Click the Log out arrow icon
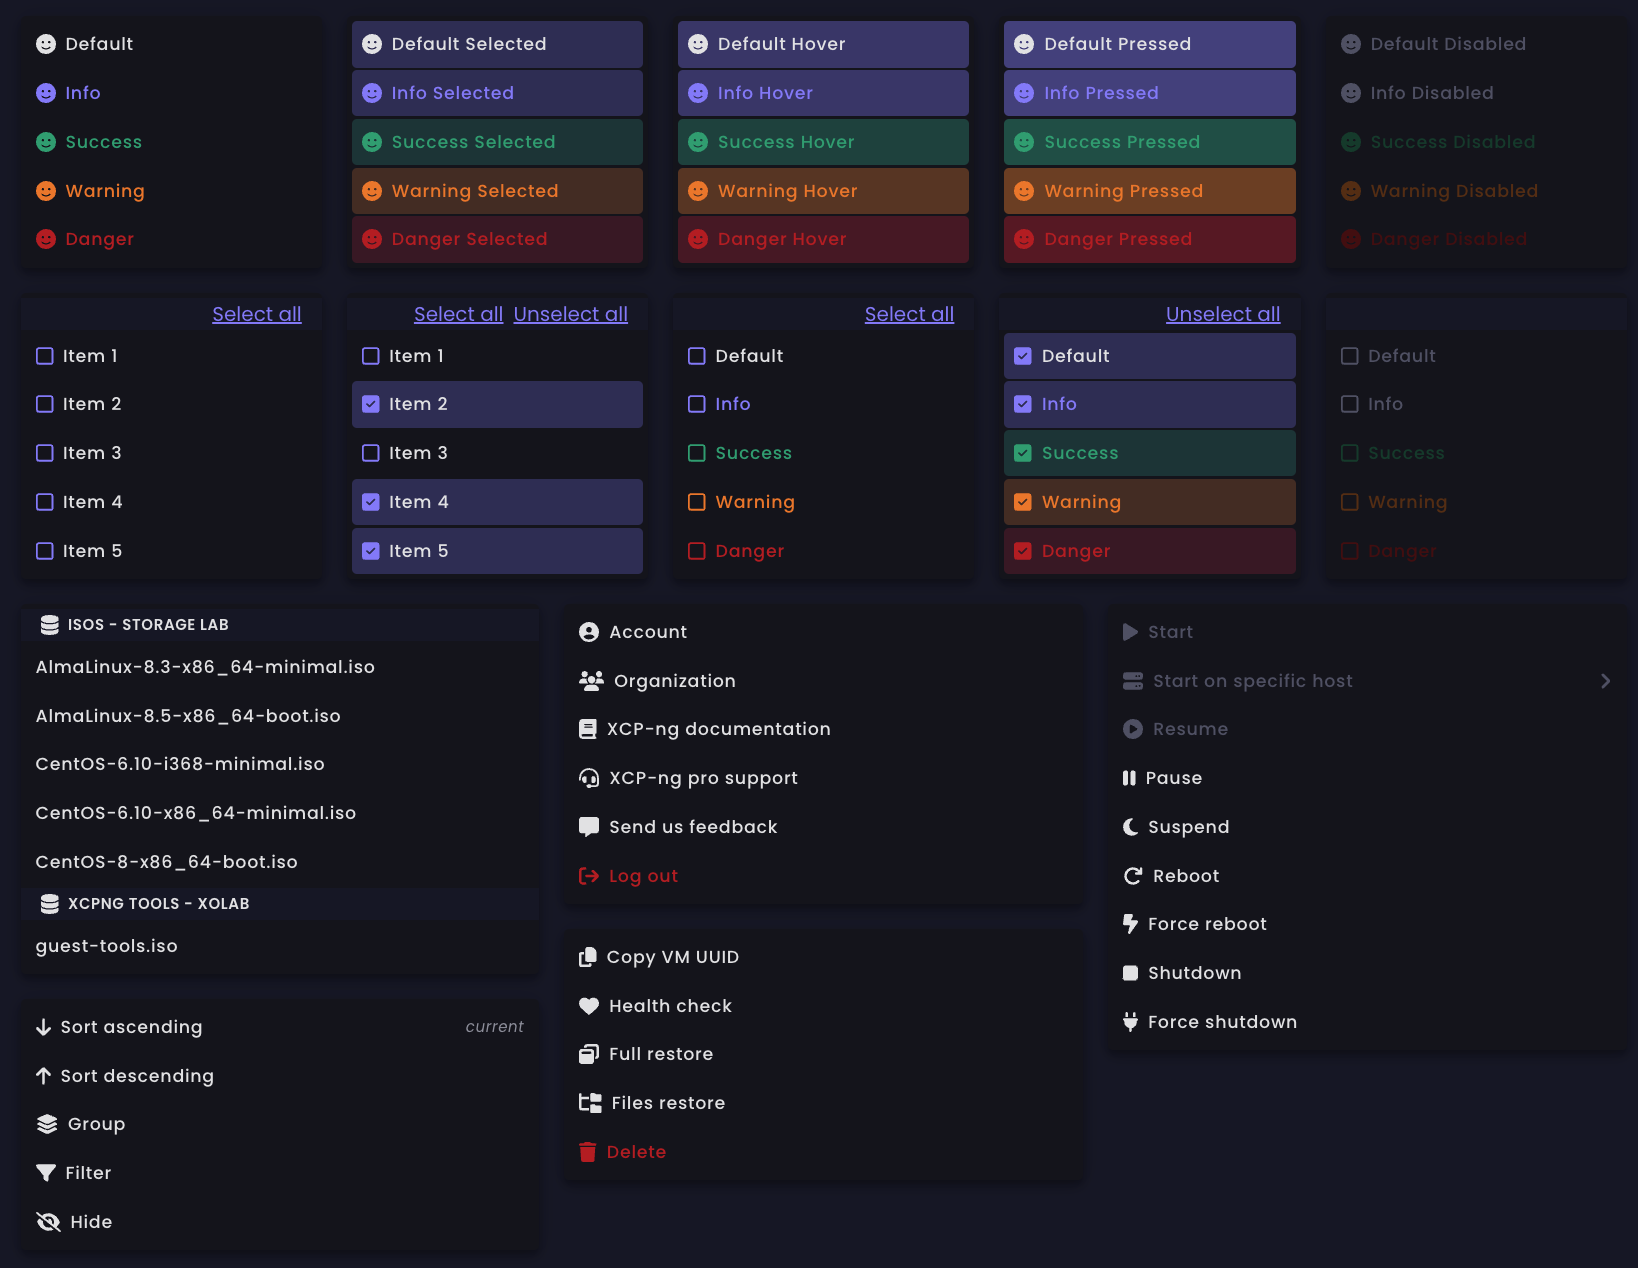1638x1268 pixels. (589, 876)
